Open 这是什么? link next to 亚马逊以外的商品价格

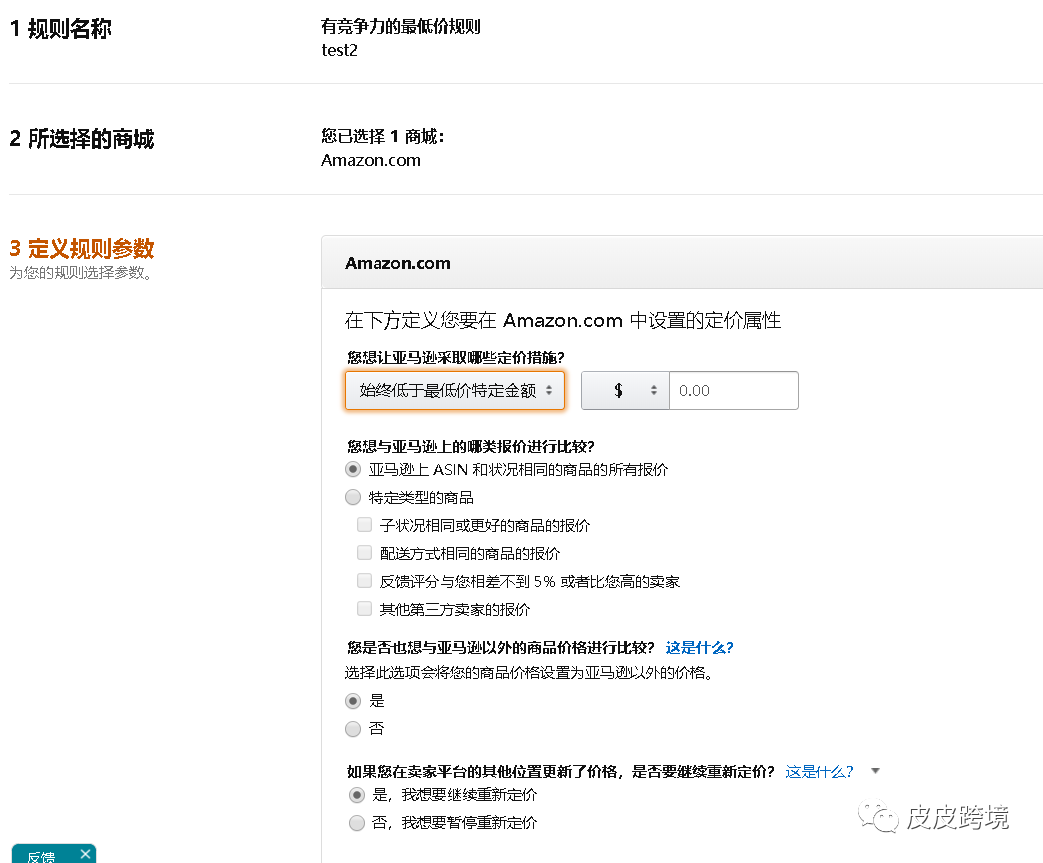click(699, 647)
